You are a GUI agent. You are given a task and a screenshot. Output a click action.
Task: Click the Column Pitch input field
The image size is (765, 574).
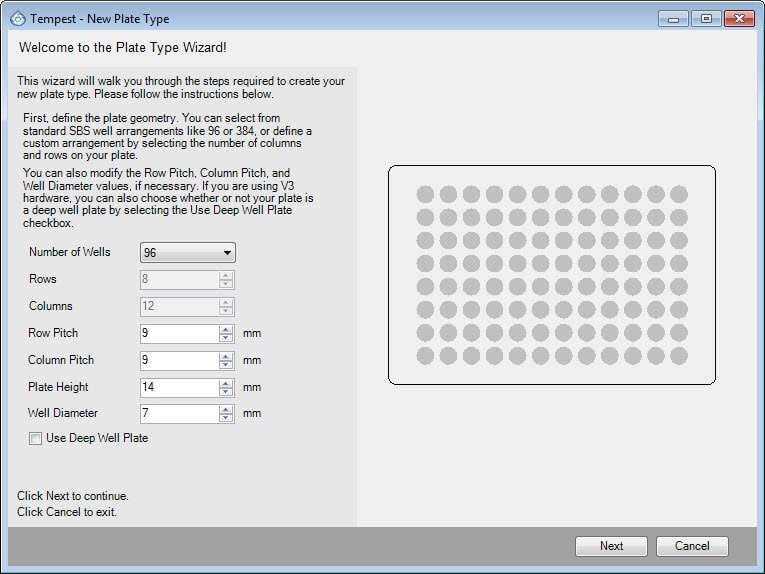(x=179, y=360)
